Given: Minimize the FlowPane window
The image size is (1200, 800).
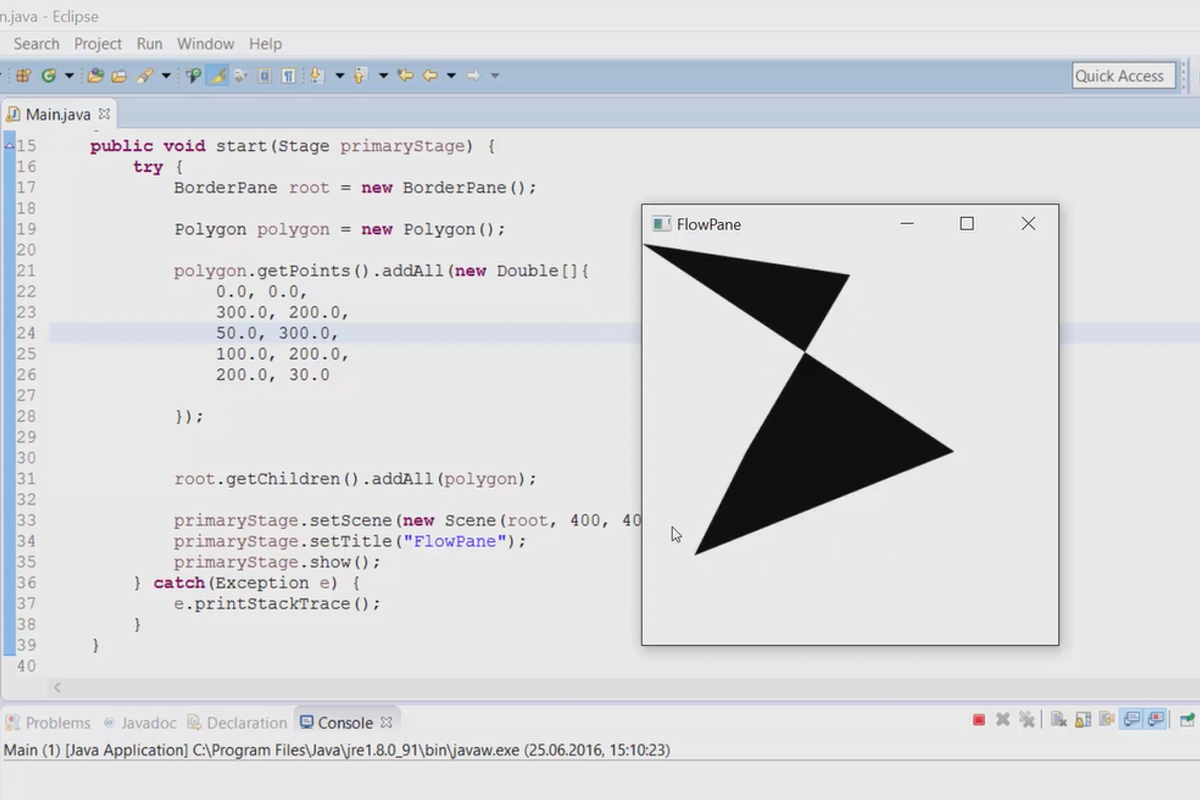Looking at the screenshot, I should (907, 224).
